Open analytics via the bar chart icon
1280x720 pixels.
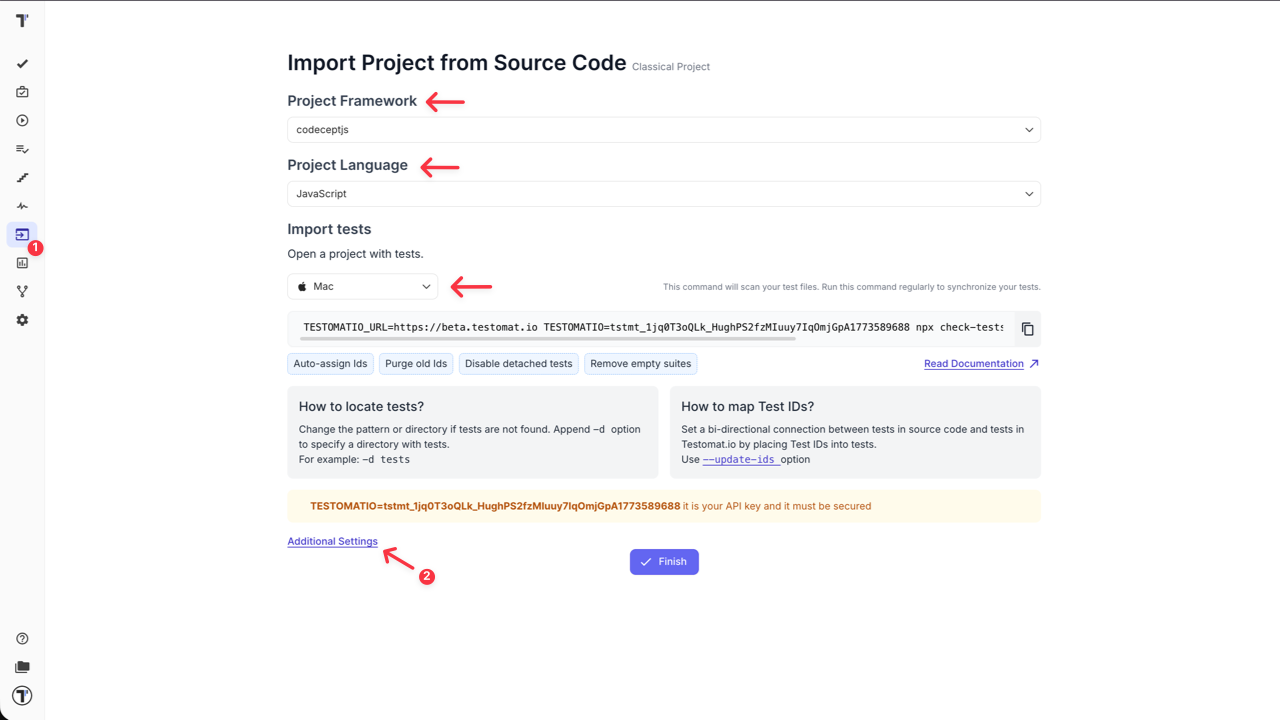pos(22,262)
